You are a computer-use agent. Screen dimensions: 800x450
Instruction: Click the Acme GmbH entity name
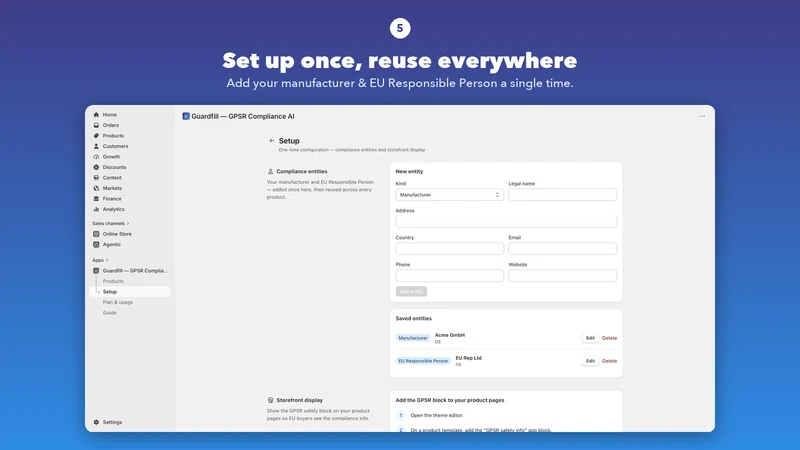pos(449,335)
